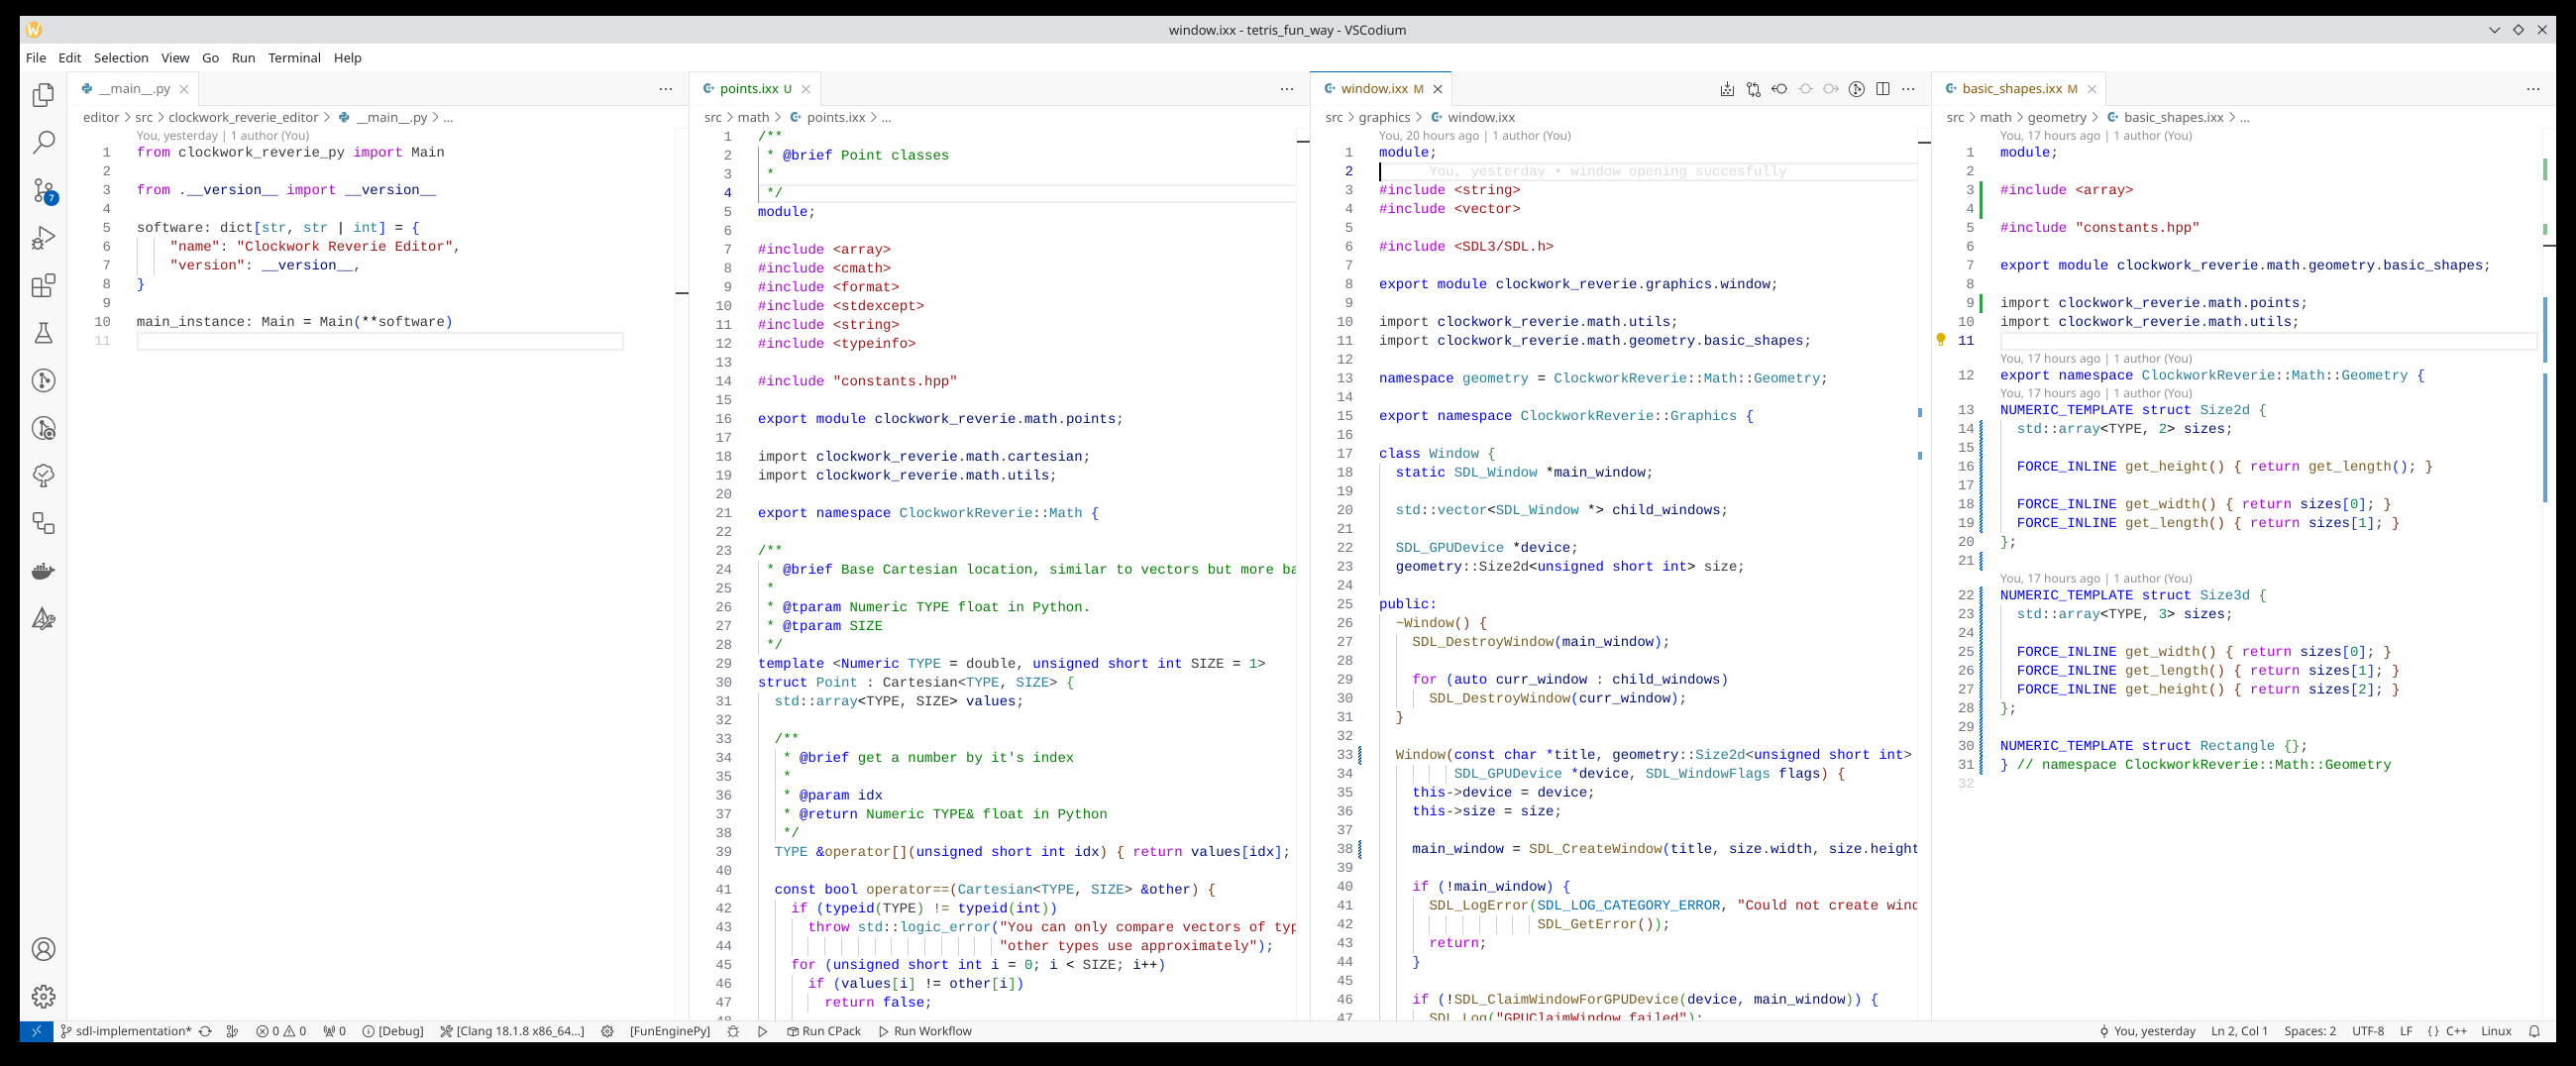
Task: Open the Docker panel in activity bar
Action: [43, 571]
